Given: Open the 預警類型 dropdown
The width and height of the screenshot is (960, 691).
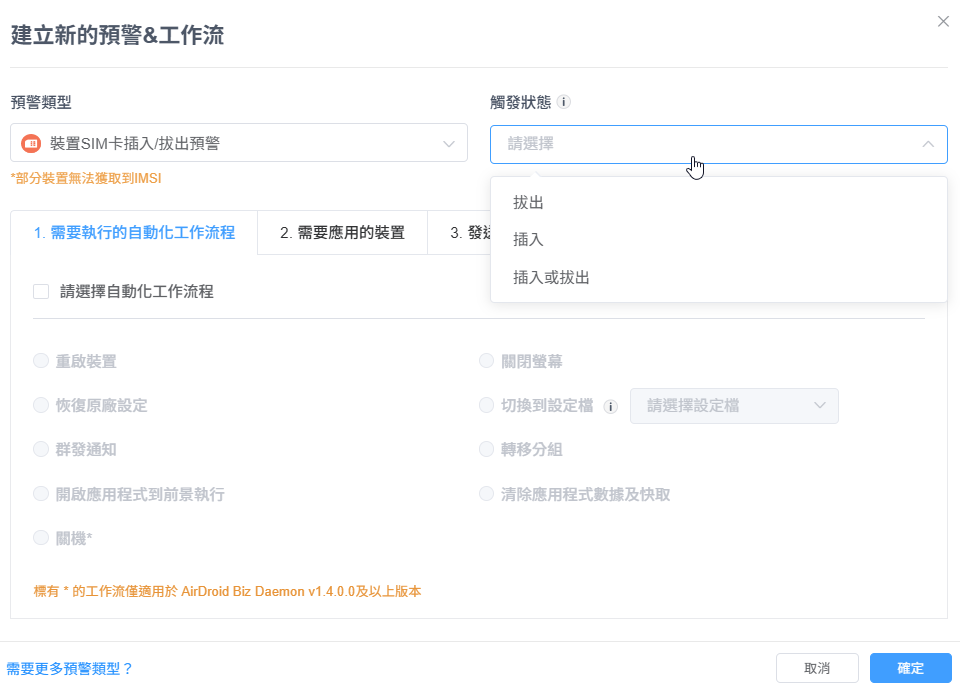Looking at the screenshot, I should [239, 143].
